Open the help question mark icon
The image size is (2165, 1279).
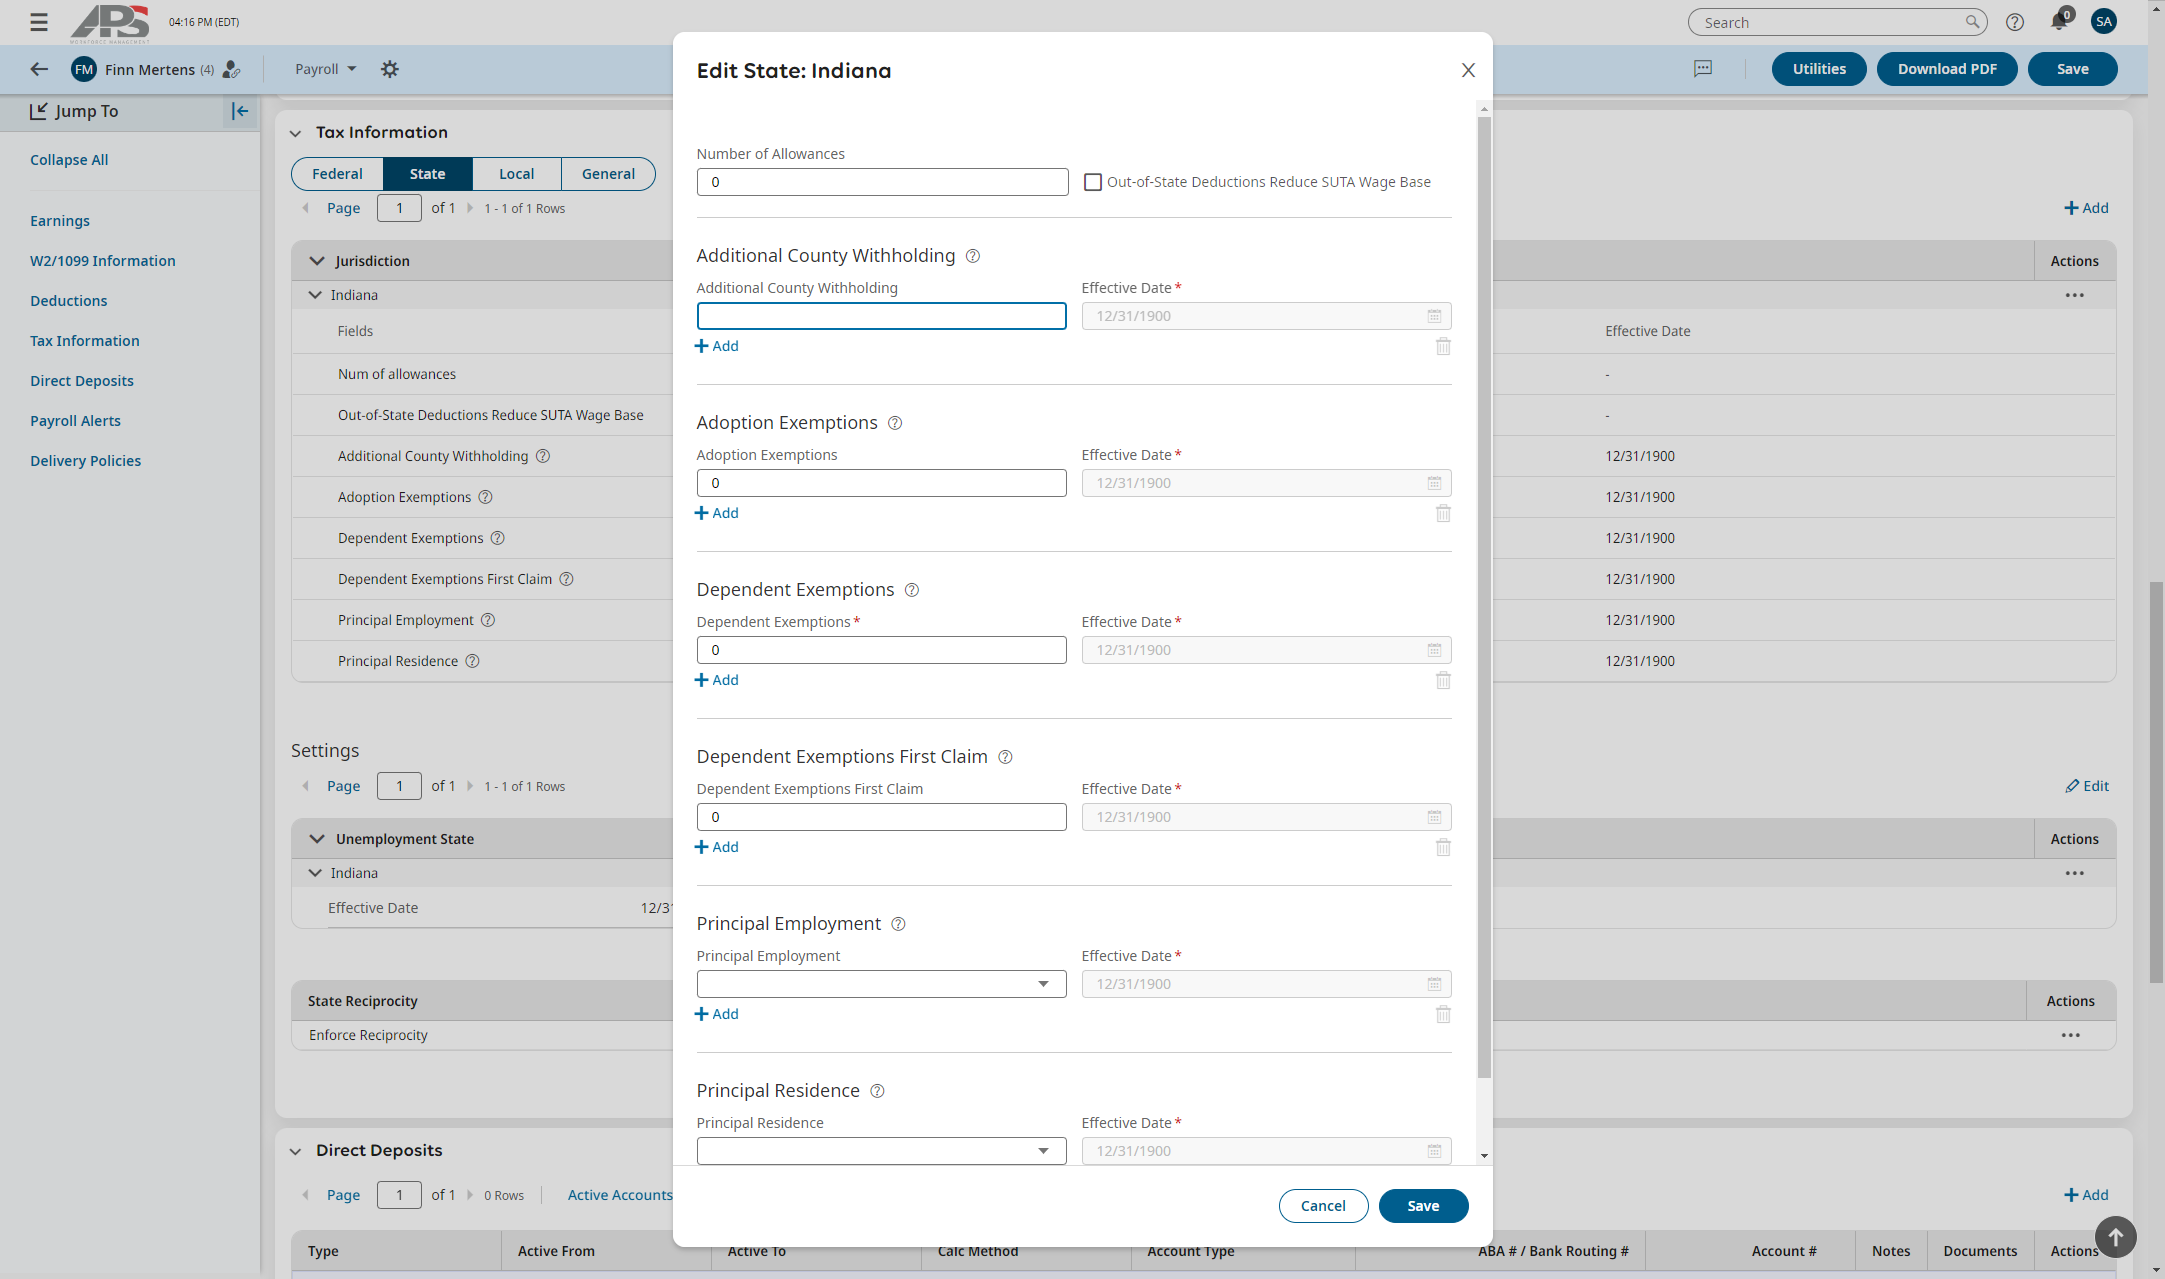(x=2015, y=22)
